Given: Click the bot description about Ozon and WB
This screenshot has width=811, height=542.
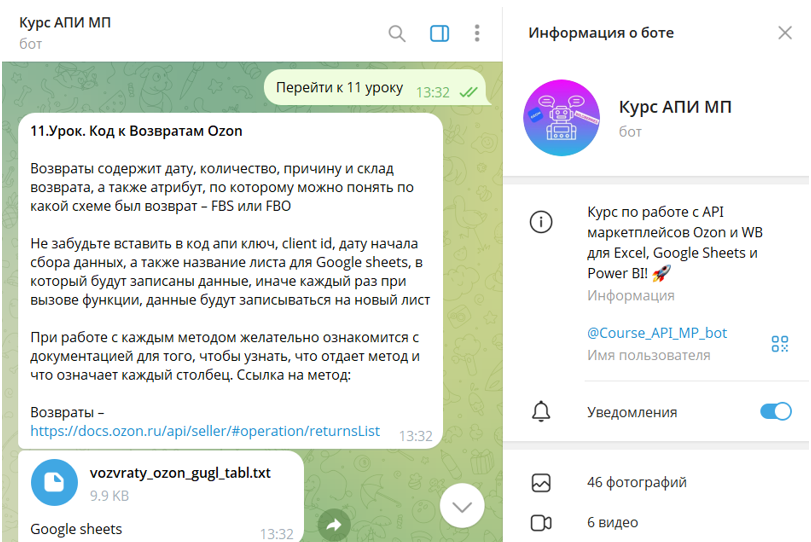Looking at the screenshot, I should point(674,243).
